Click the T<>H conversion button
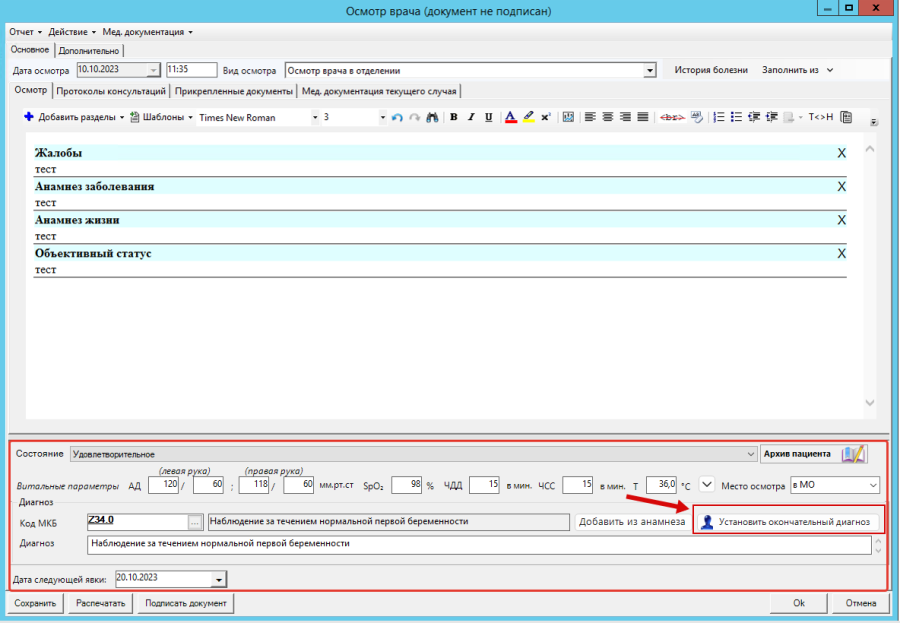900x623 pixels. pos(821,117)
